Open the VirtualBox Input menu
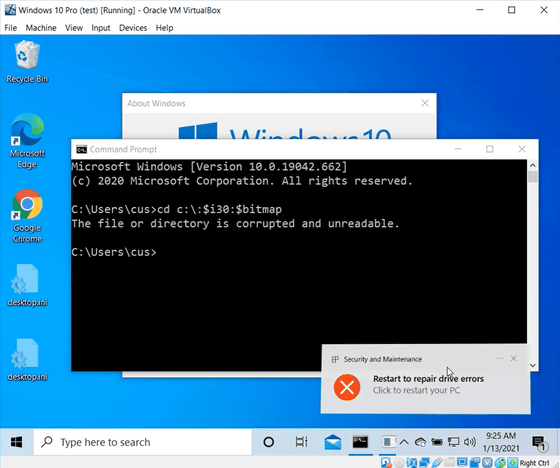This screenshot has width=560, height=468. pos(101,28)
